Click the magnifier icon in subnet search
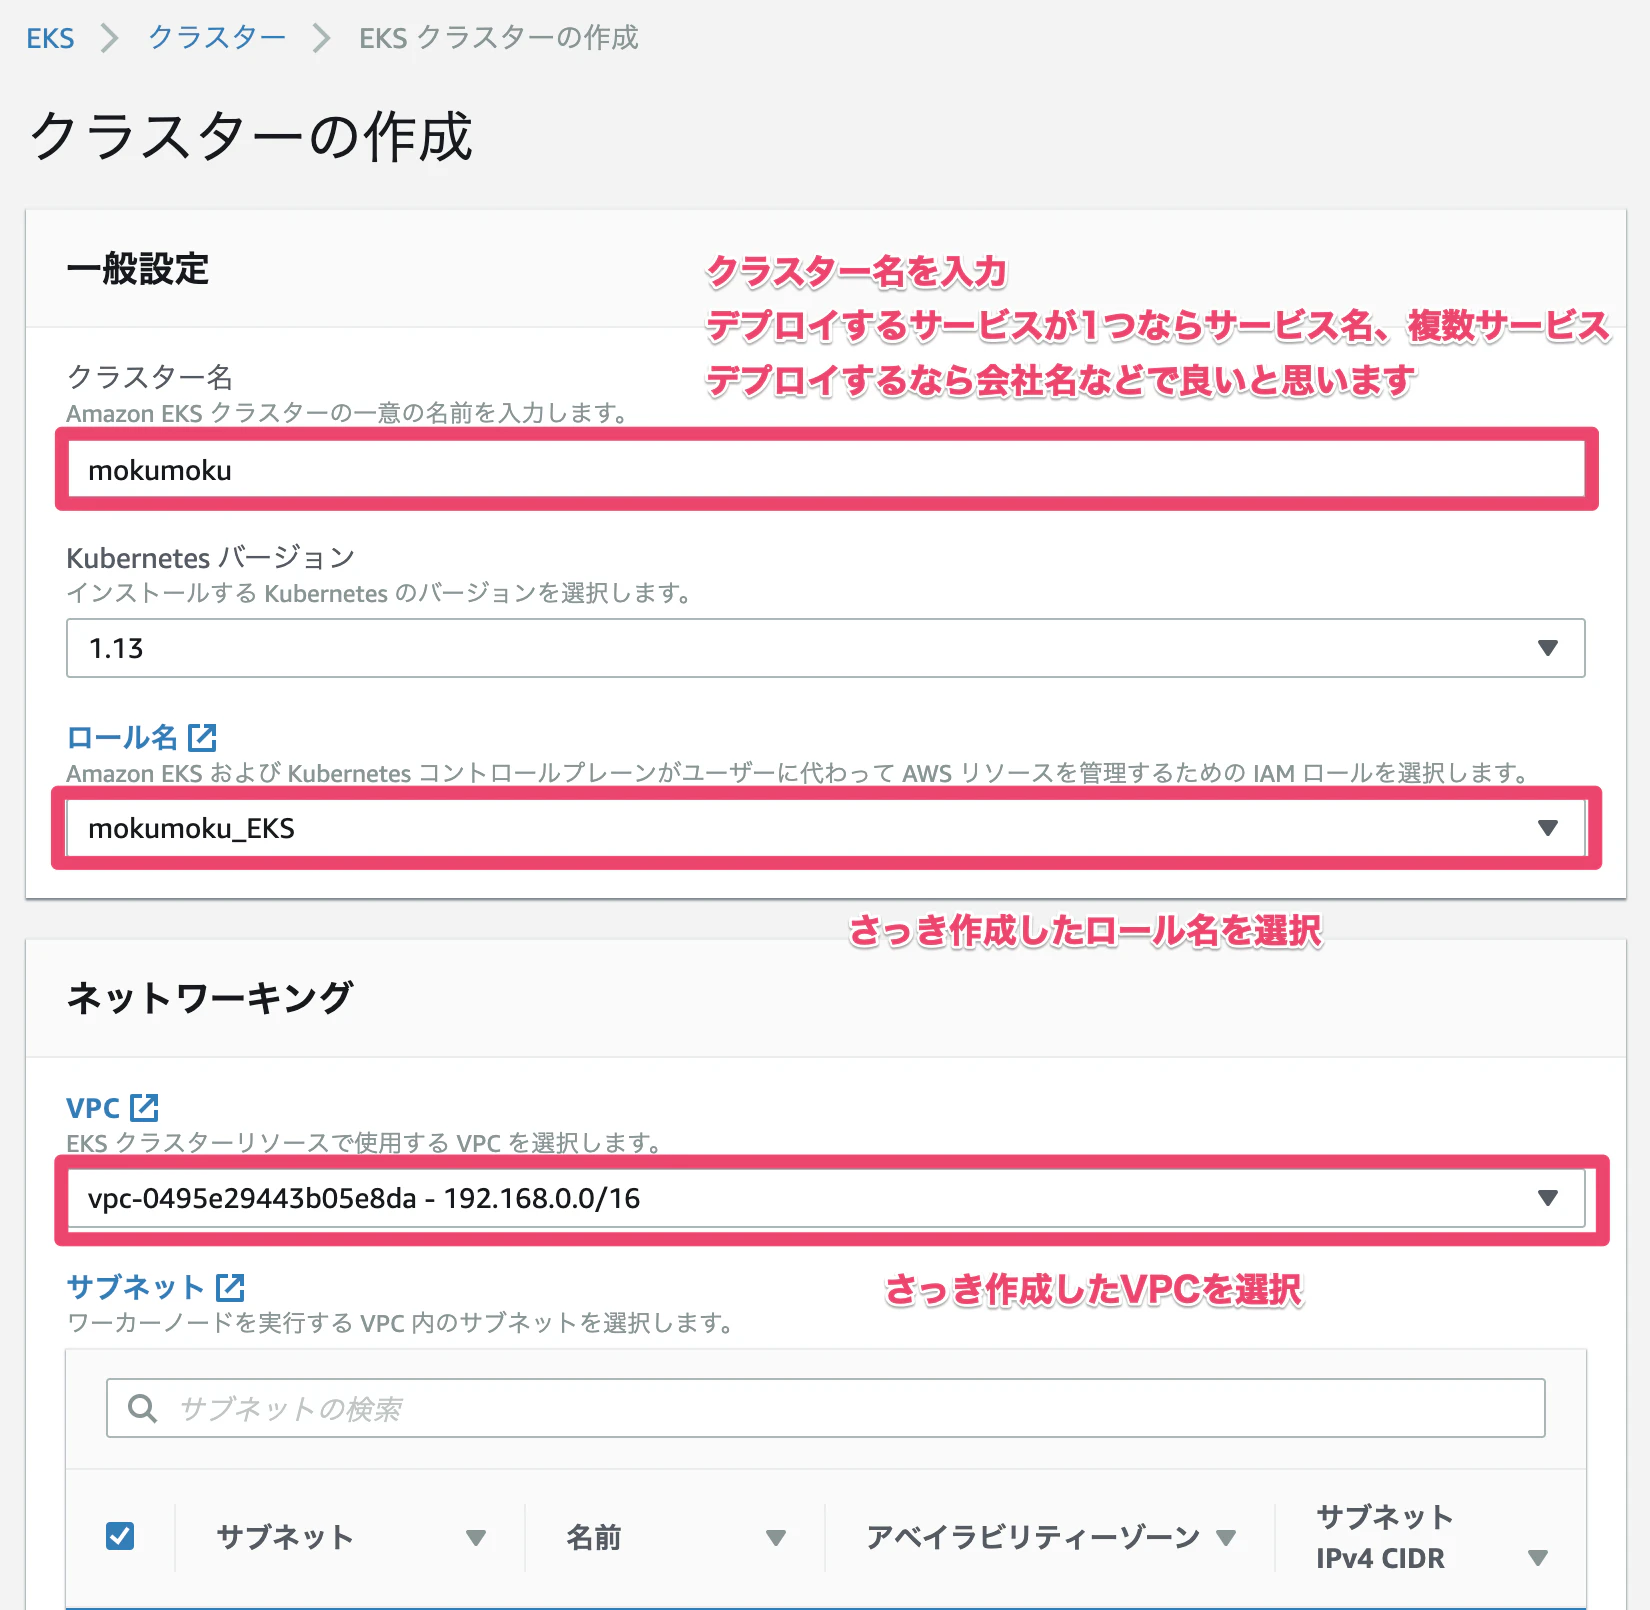Image resolution: width=1650 pixels, height=1610 pixels. point(143,1408)
